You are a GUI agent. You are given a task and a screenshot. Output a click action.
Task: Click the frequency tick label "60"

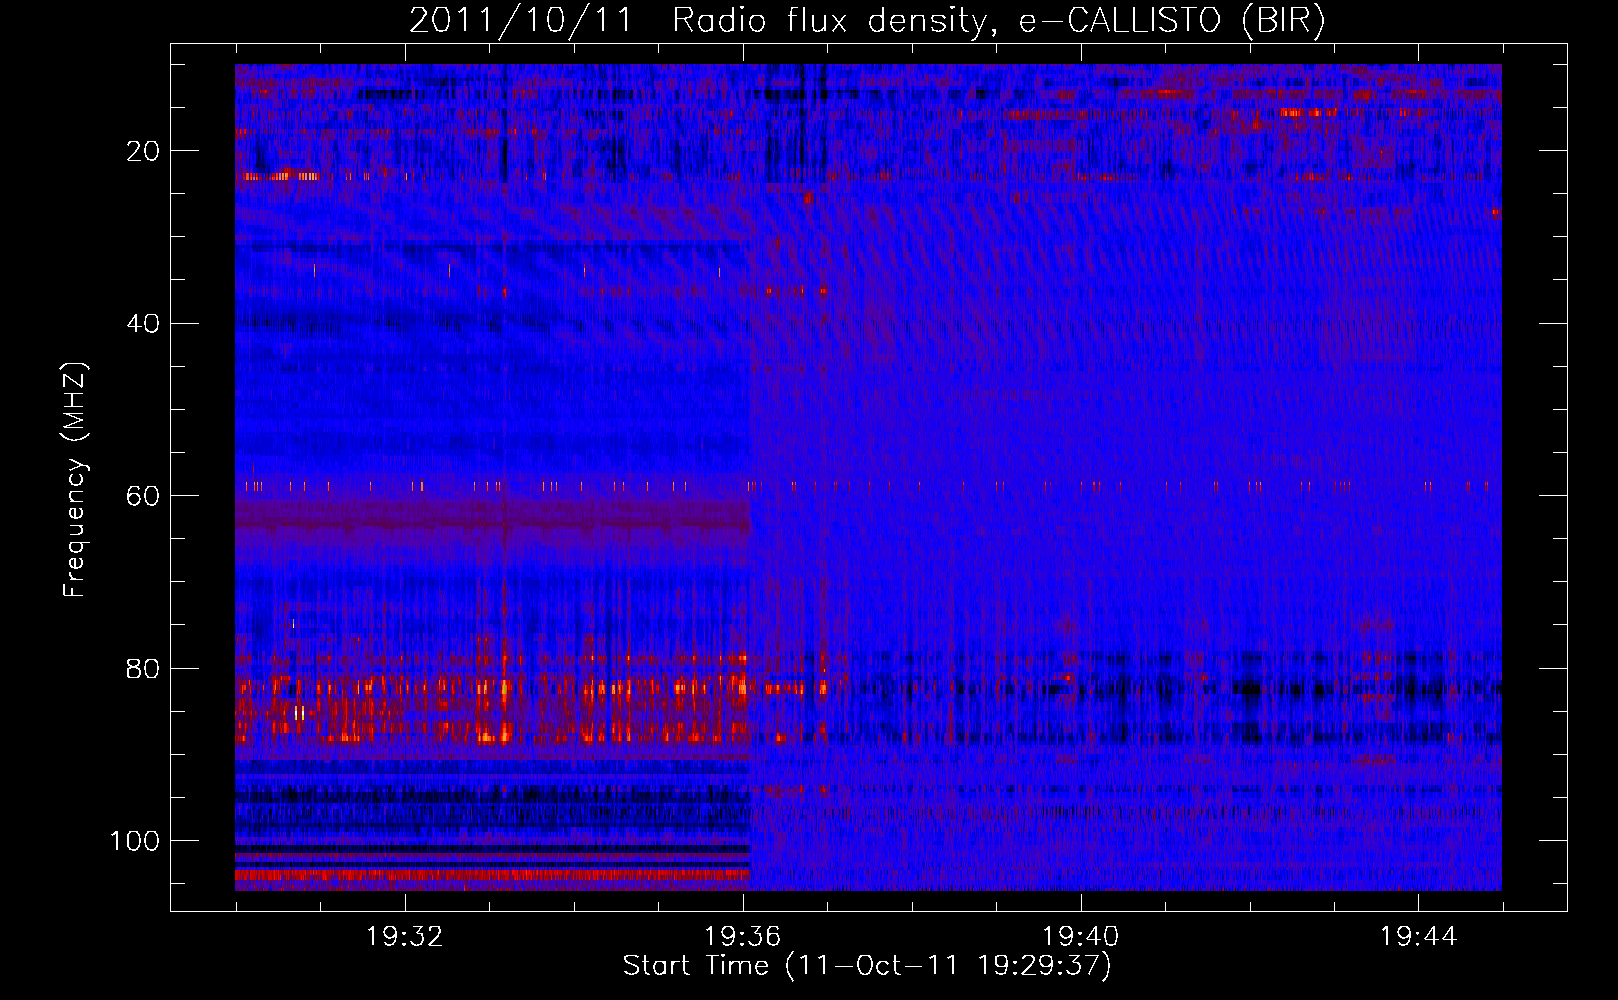(143, 496)
